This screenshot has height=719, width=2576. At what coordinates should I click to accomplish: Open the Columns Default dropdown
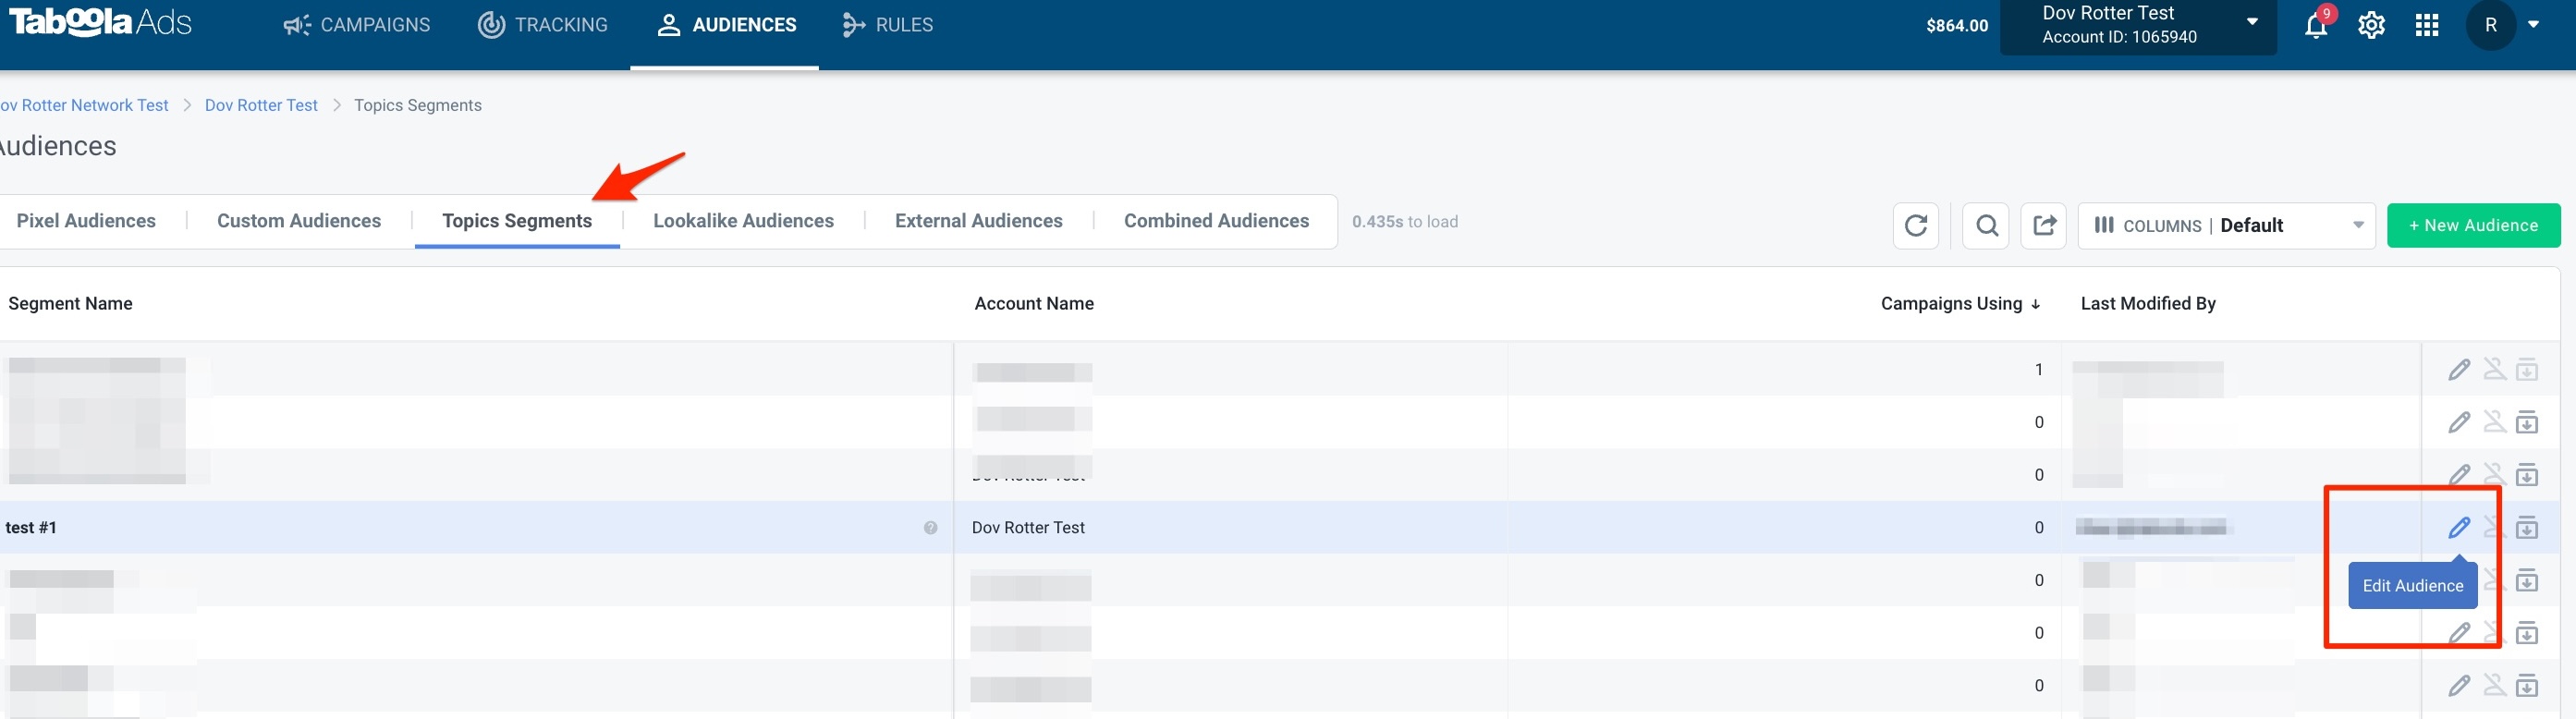[2226, 226]
